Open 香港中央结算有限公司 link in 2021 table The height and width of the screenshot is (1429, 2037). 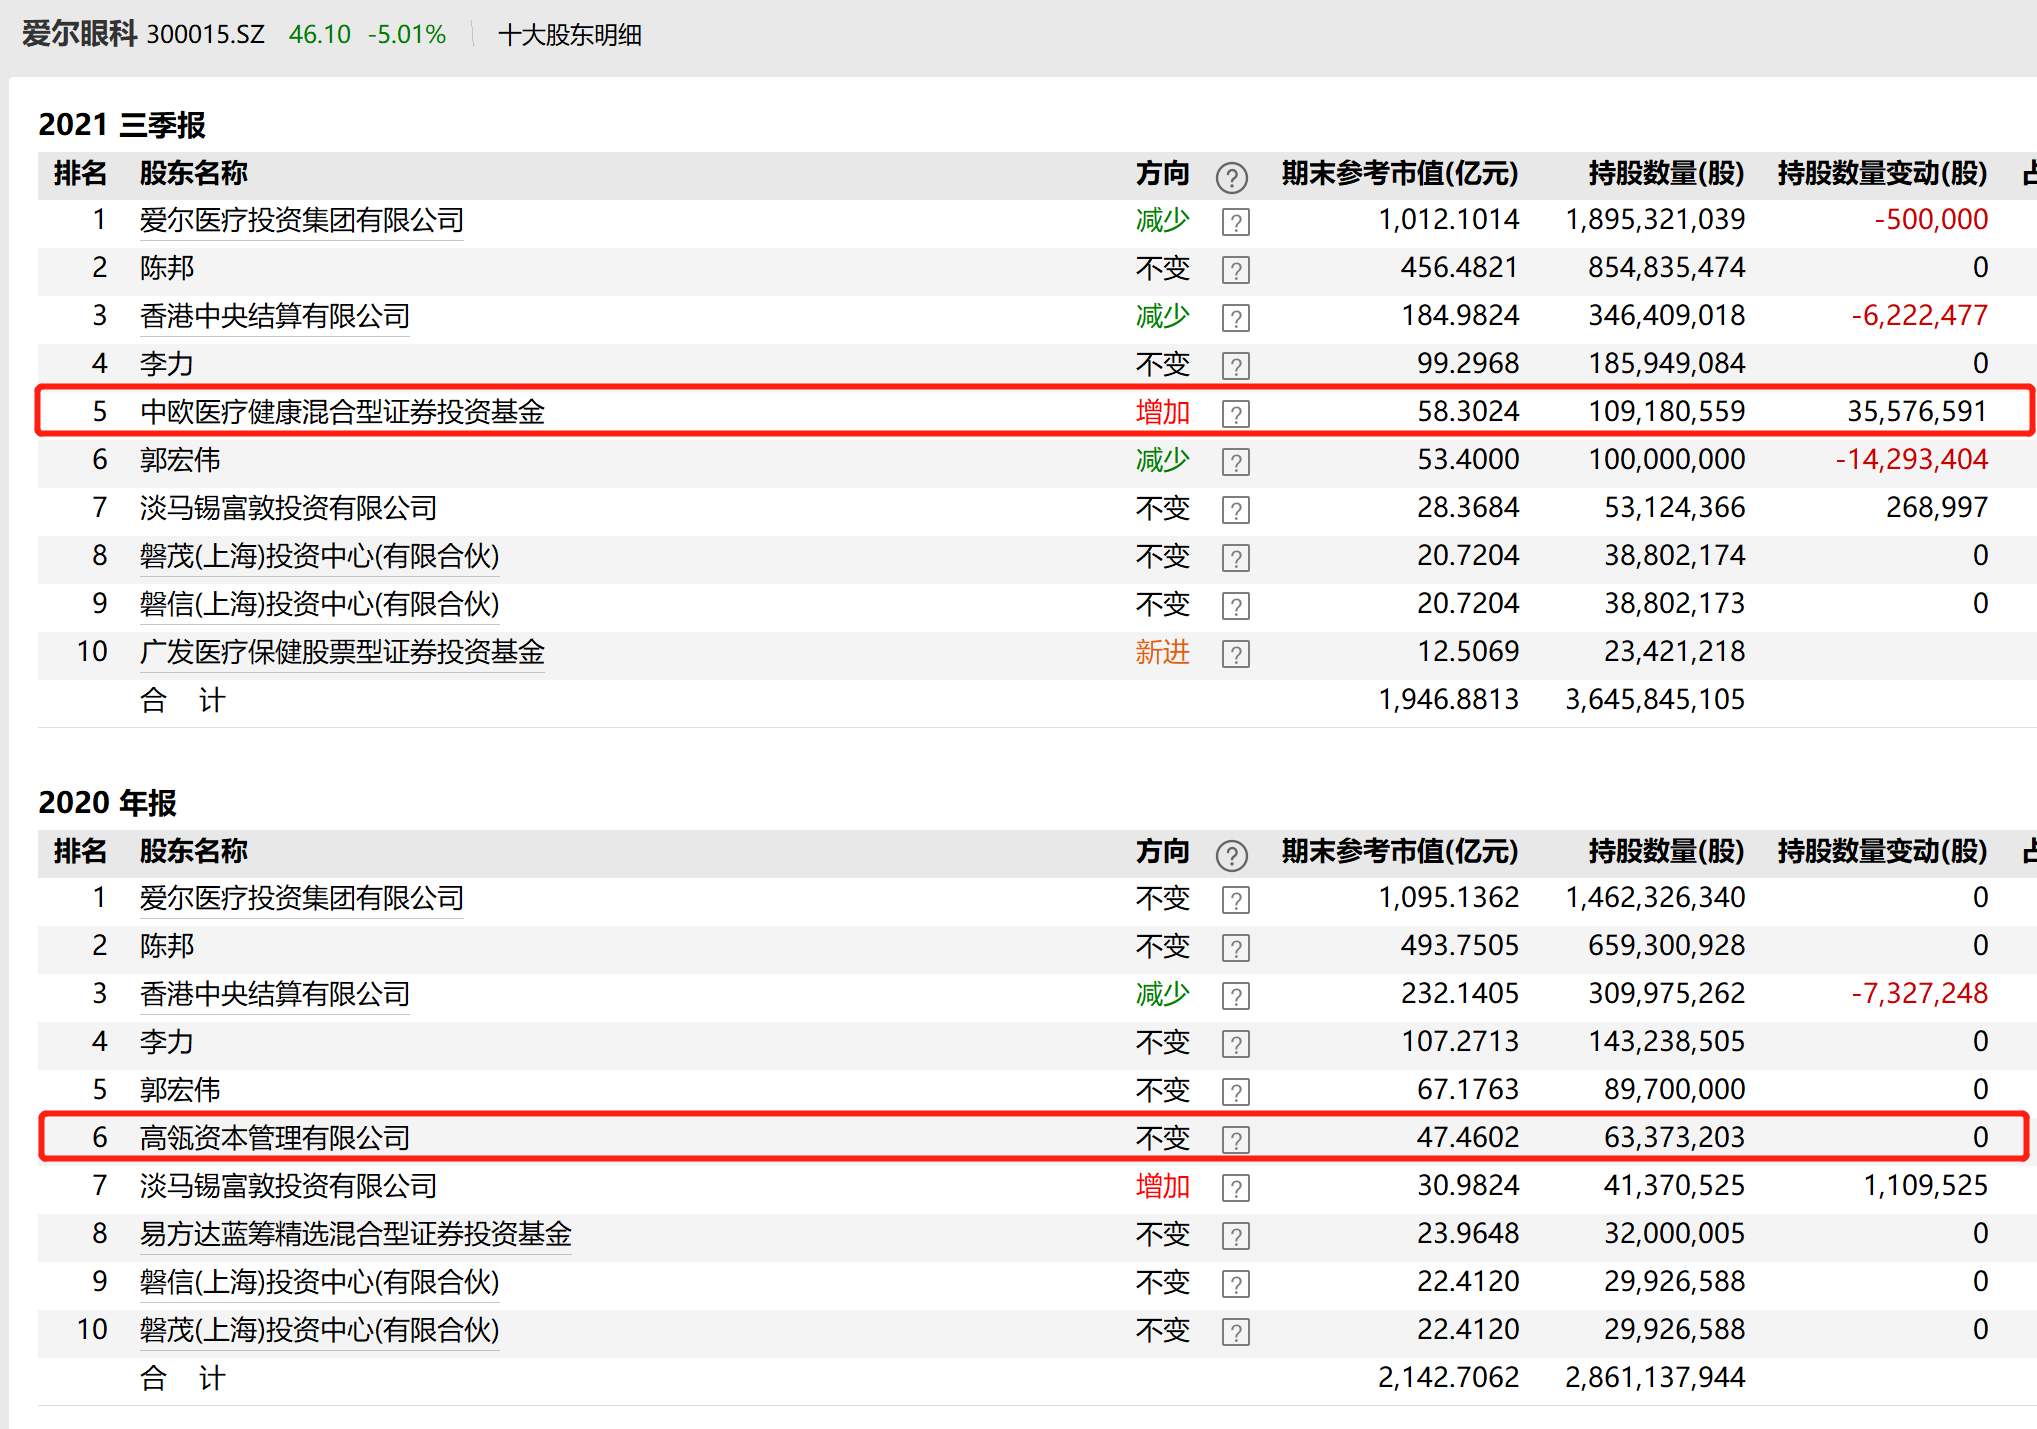coord(274,316)
